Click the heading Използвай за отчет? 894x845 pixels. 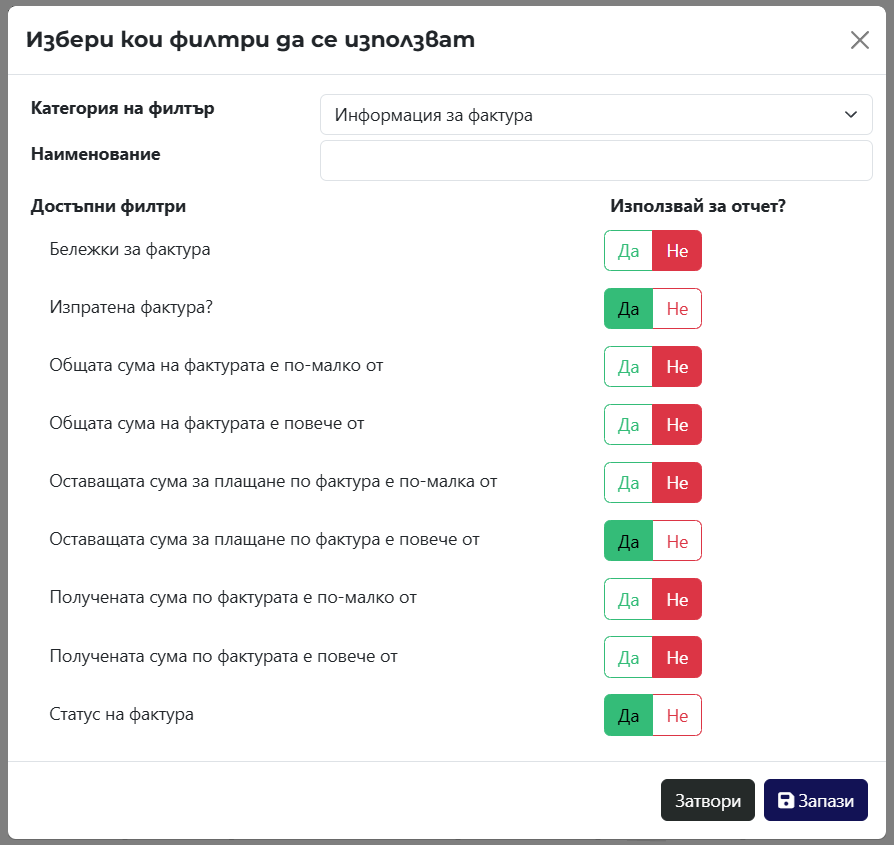coord(698,206)
